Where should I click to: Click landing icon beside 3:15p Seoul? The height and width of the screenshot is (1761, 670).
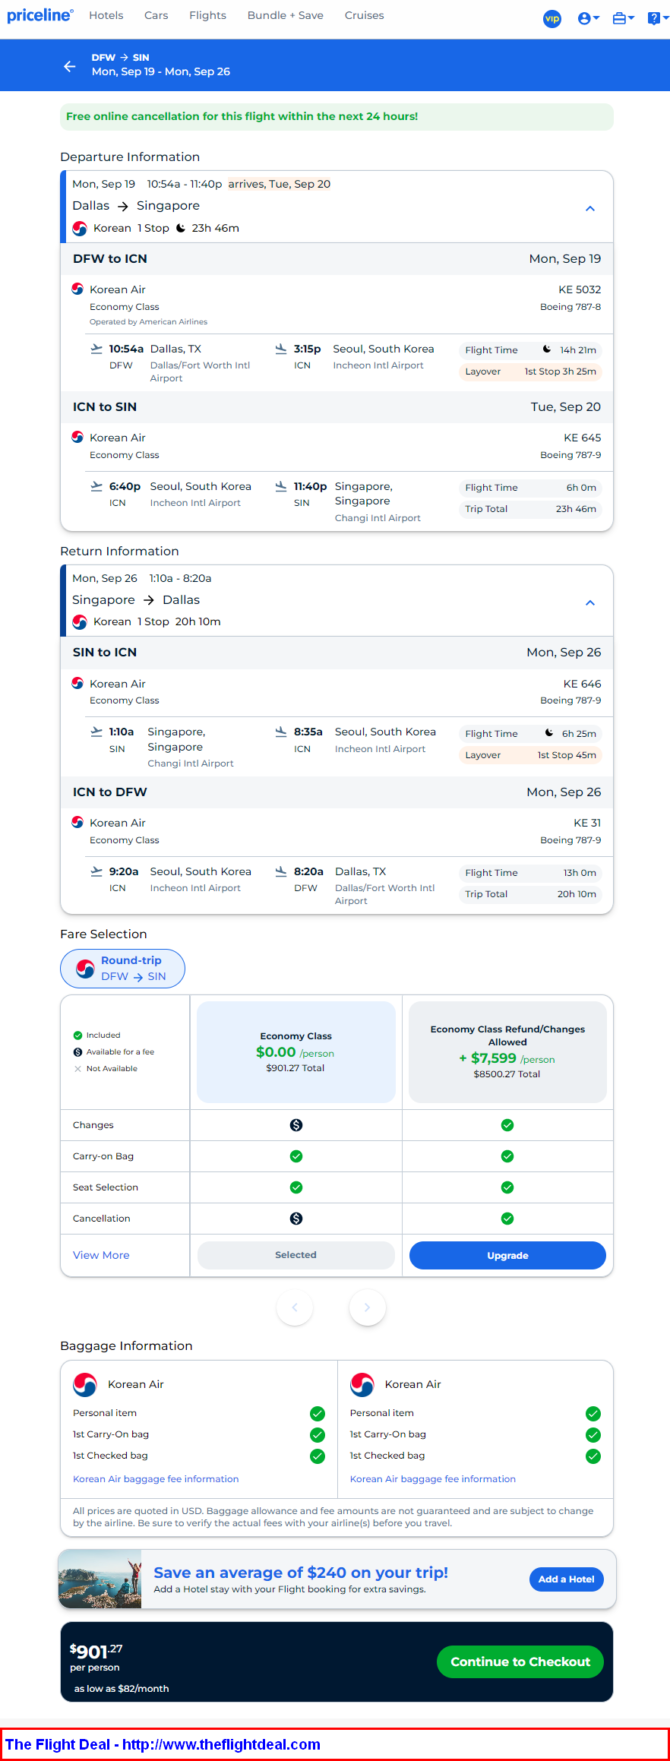tap(281, 349)
